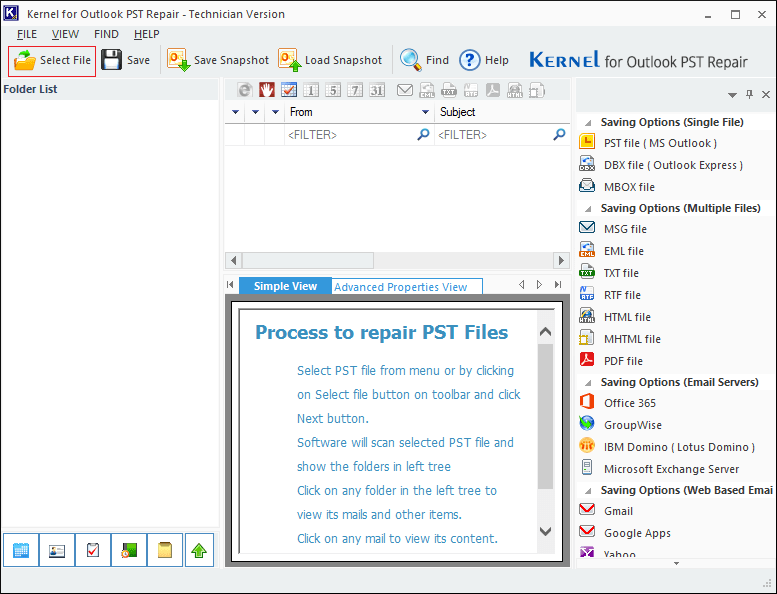Open the VIEW menu
The width and height of the screenshot is (777, 594).
tap(65, 34)
